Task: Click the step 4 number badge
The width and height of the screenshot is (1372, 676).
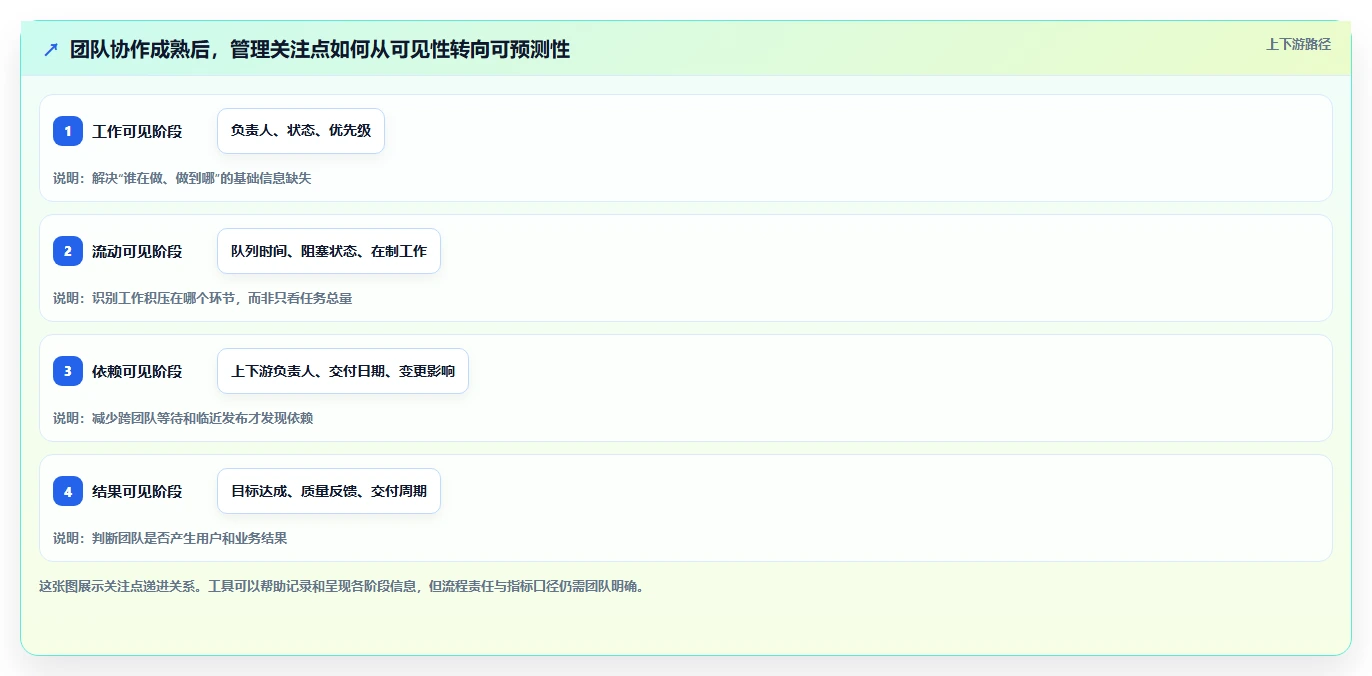Action: point(68,491)
